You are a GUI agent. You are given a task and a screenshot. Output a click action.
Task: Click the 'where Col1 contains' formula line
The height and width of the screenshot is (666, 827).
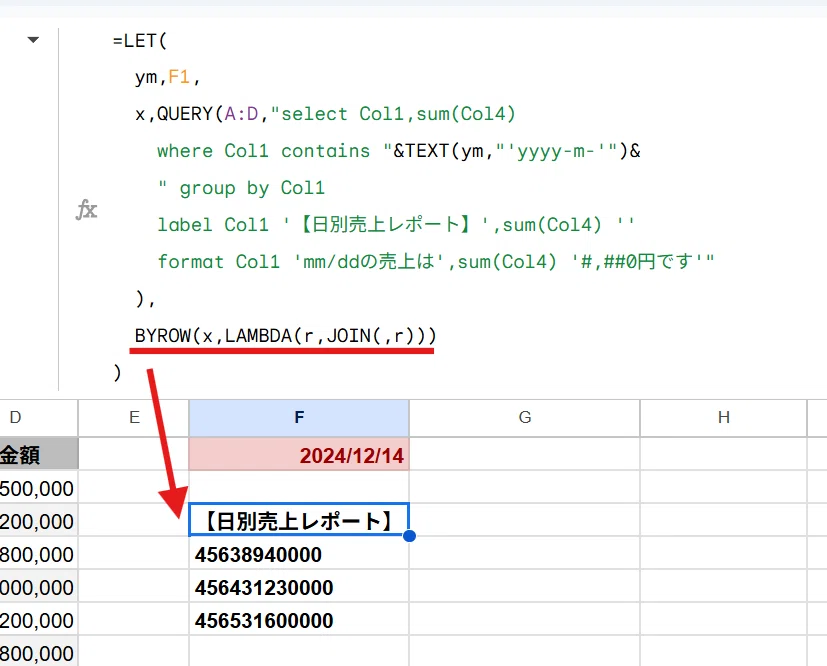point(399,151)
